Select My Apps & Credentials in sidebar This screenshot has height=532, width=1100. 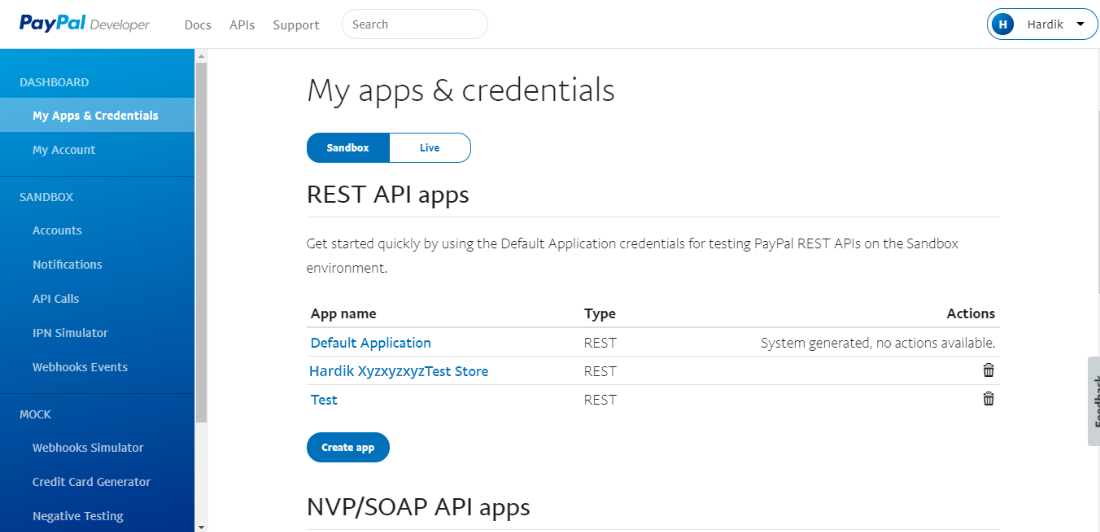(x=97, y=115)
